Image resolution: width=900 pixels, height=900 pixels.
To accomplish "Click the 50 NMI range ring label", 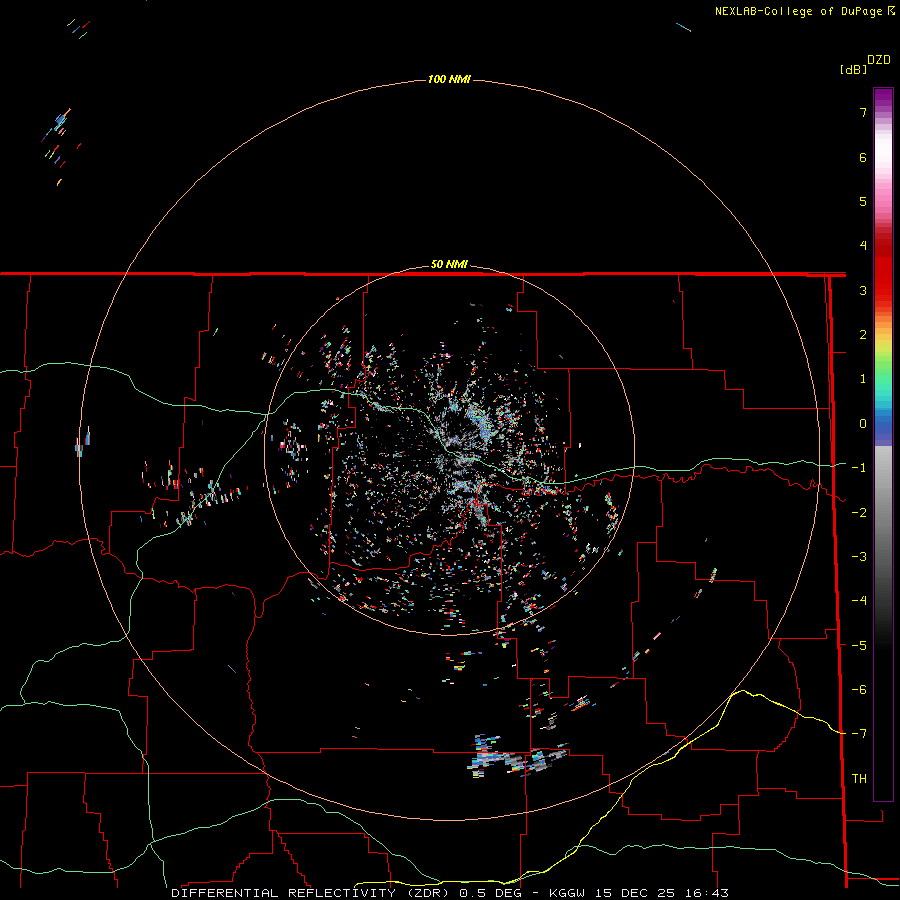I will 449,265.
